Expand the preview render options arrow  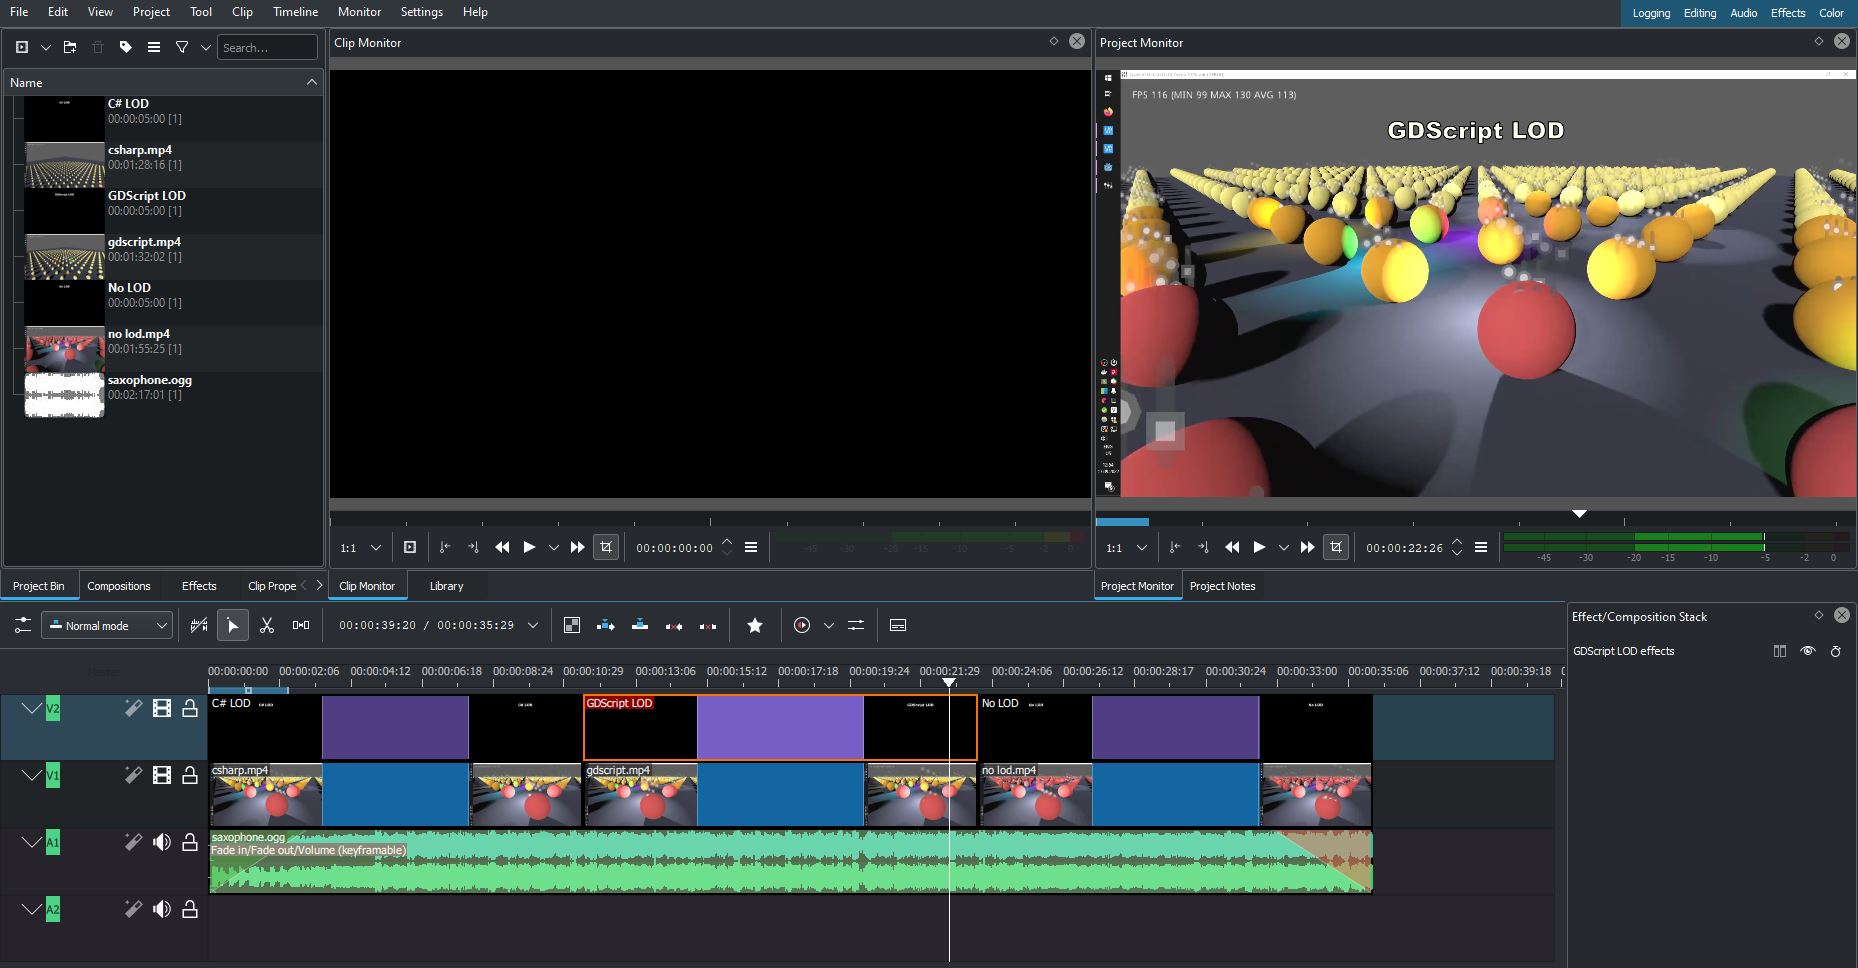[829, 625]
